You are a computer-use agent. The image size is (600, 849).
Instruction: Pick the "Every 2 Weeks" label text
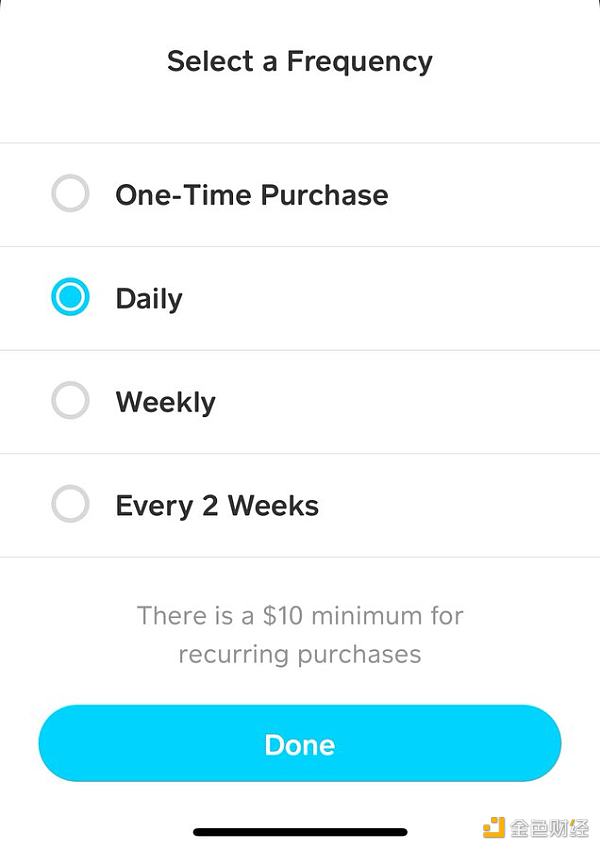[217, 505]
